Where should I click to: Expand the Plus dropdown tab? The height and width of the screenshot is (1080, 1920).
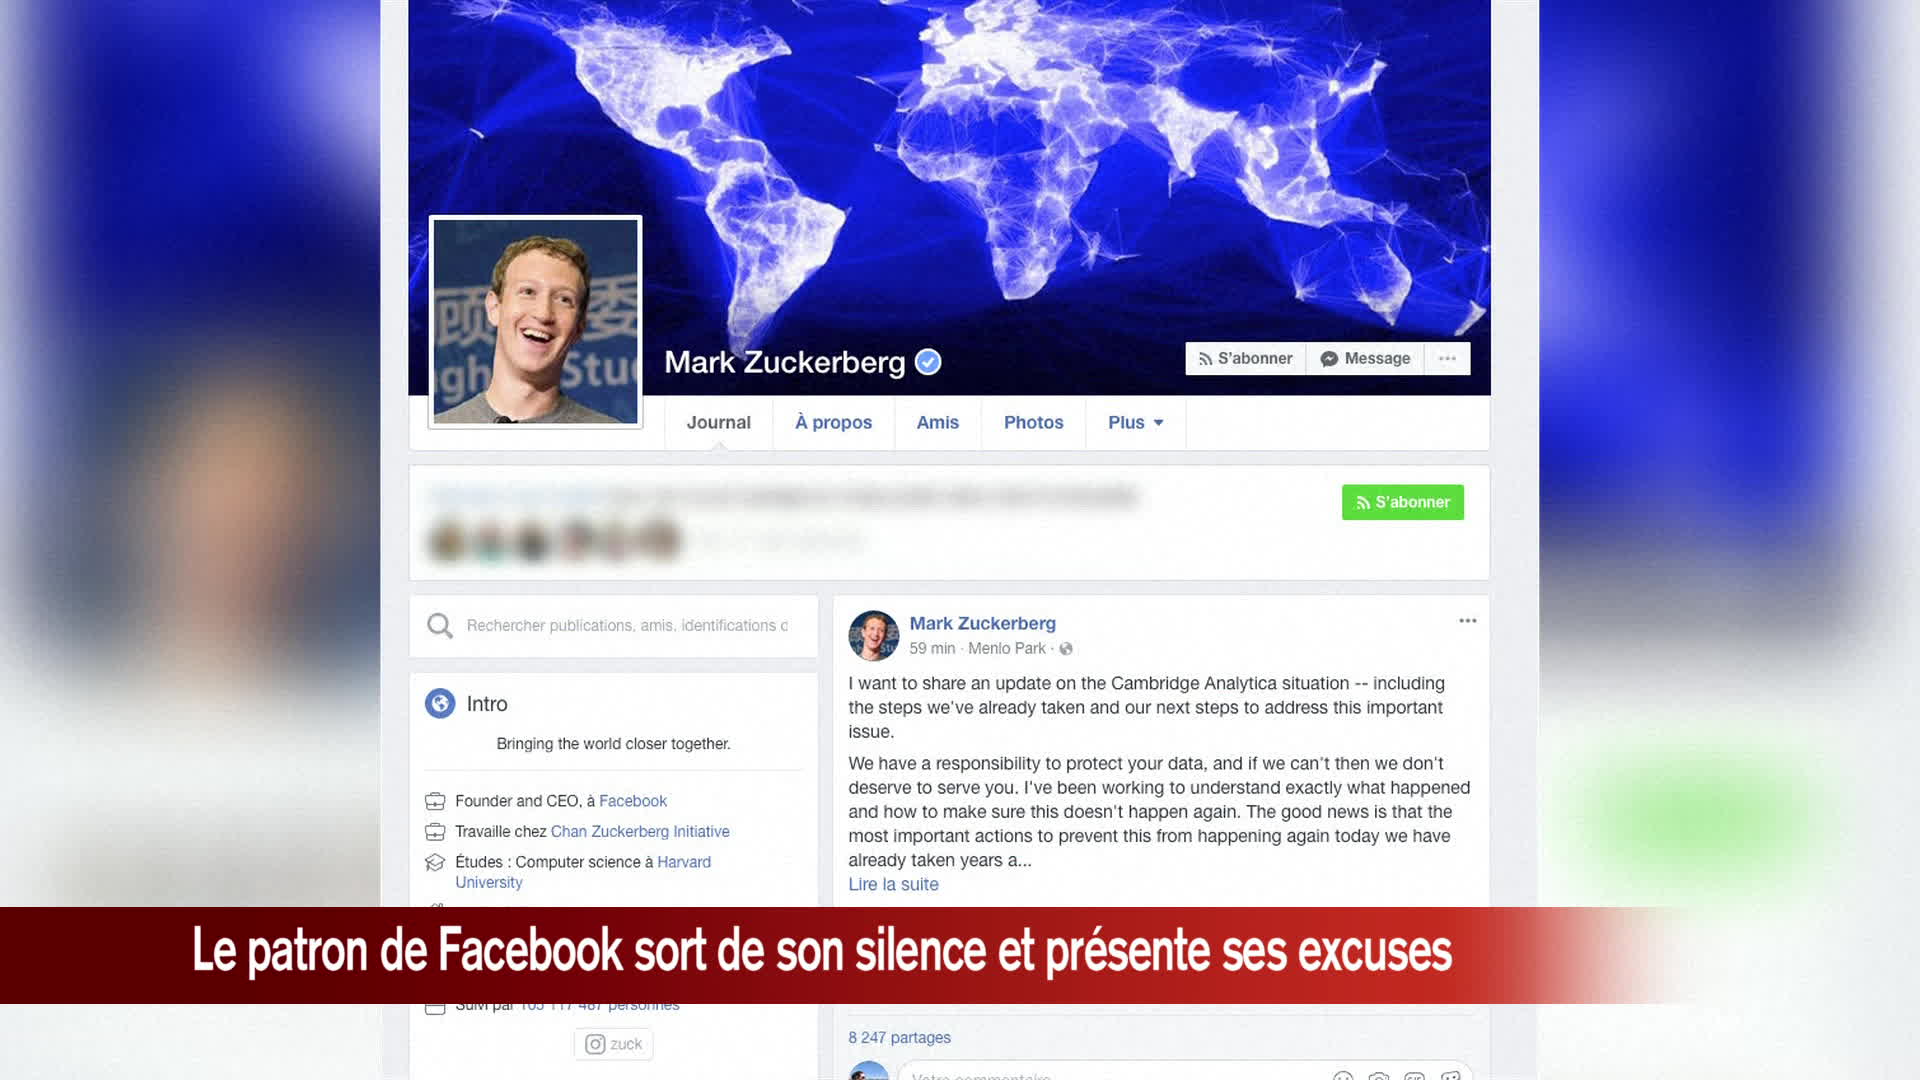pos(1135,422)
